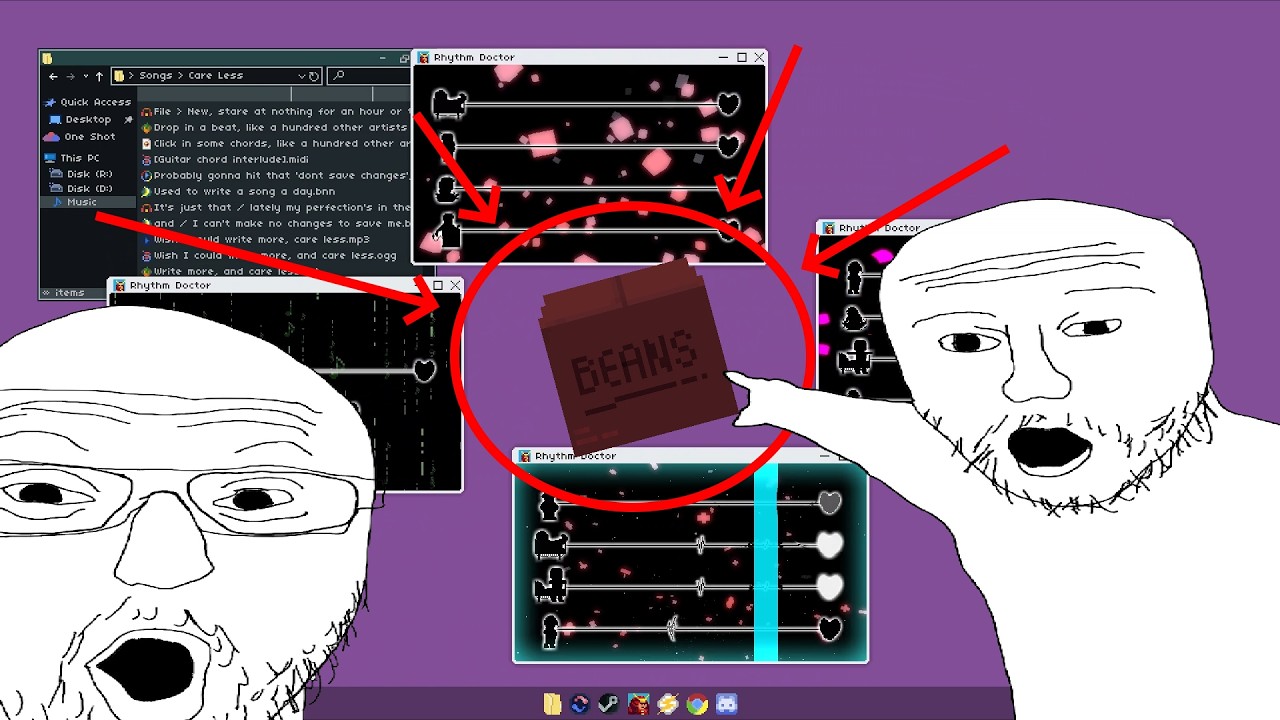Click icon beside 'Probably gonna hit that' file
Viewport: 1280px width, 720px height.
pyautogui.click(x=146, y=176)
